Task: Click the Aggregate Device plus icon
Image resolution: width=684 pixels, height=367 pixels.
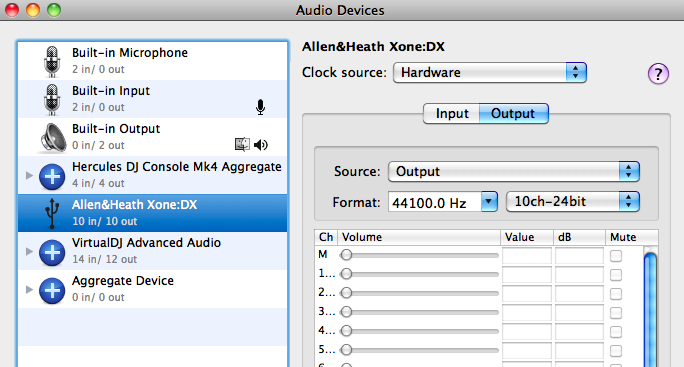Action: (x=52, y=290)
